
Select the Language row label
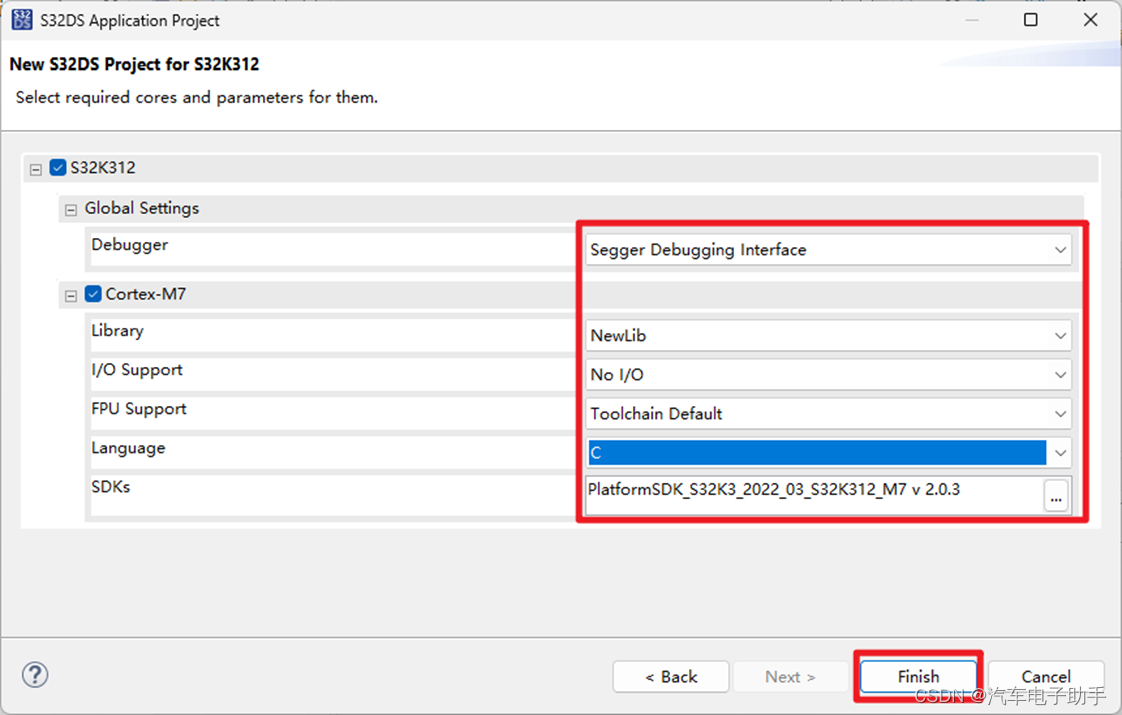[x=128, y=448]
